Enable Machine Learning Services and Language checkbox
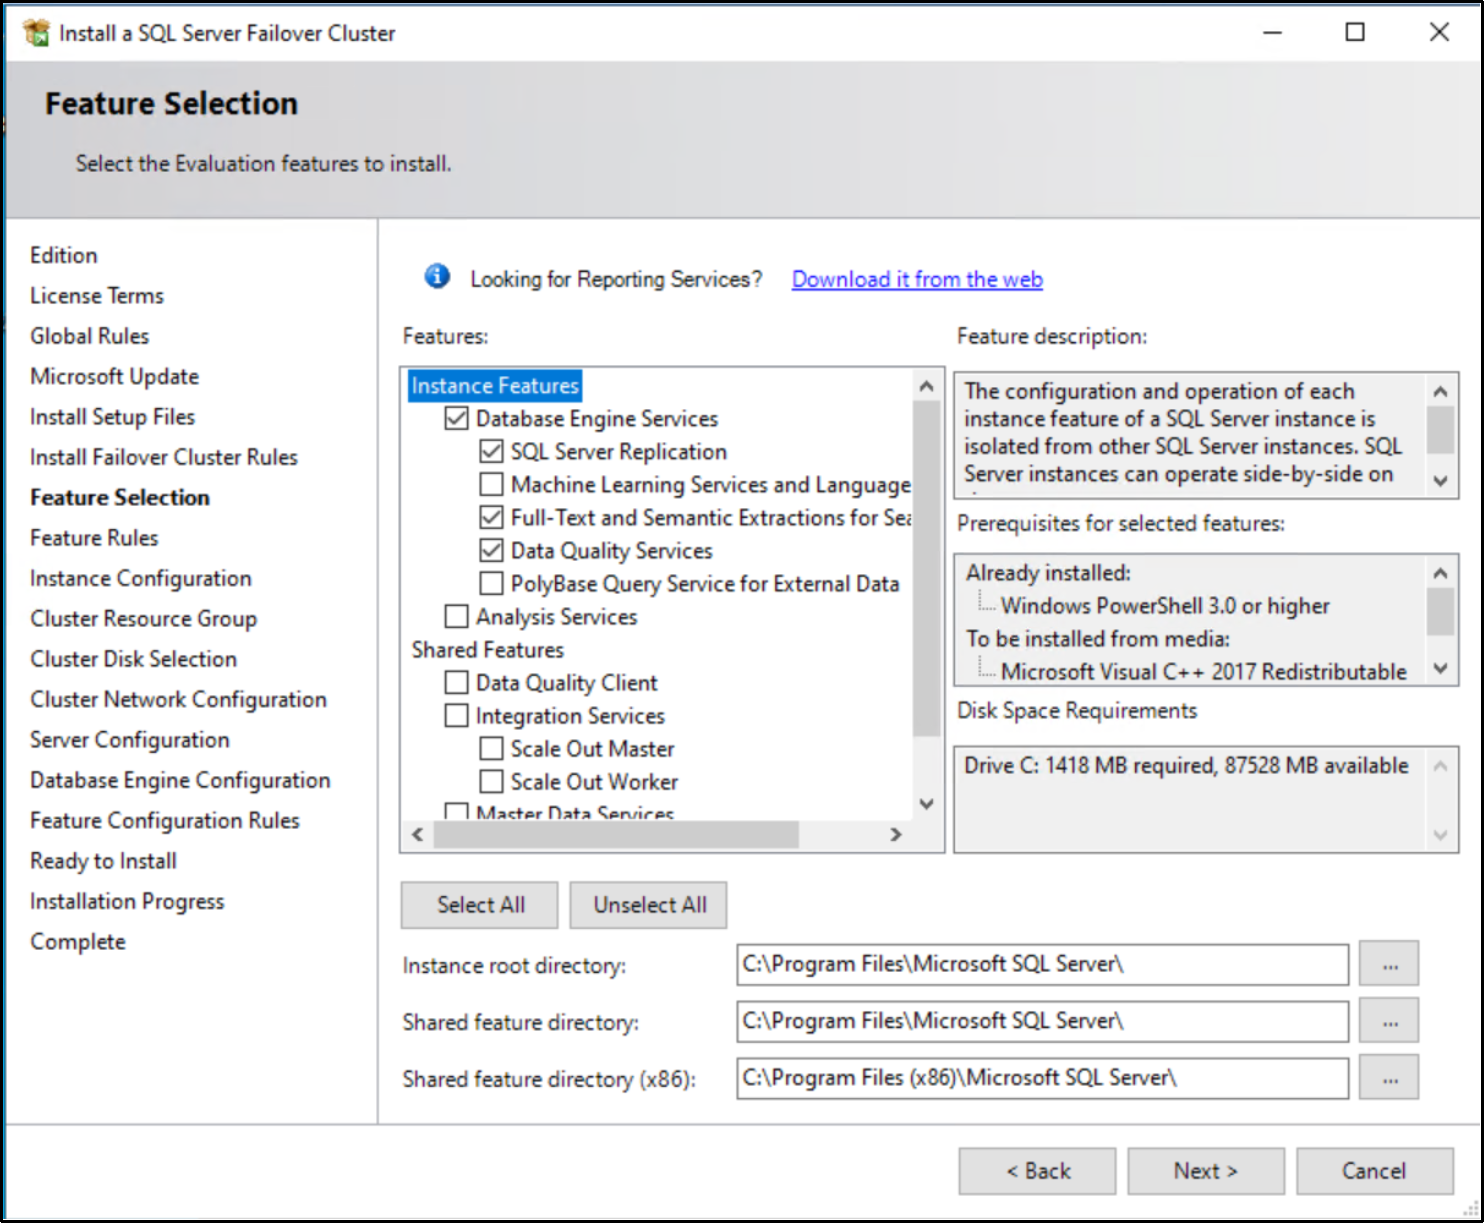Viewport: 1484px width, 1223px height. (491, 484)
